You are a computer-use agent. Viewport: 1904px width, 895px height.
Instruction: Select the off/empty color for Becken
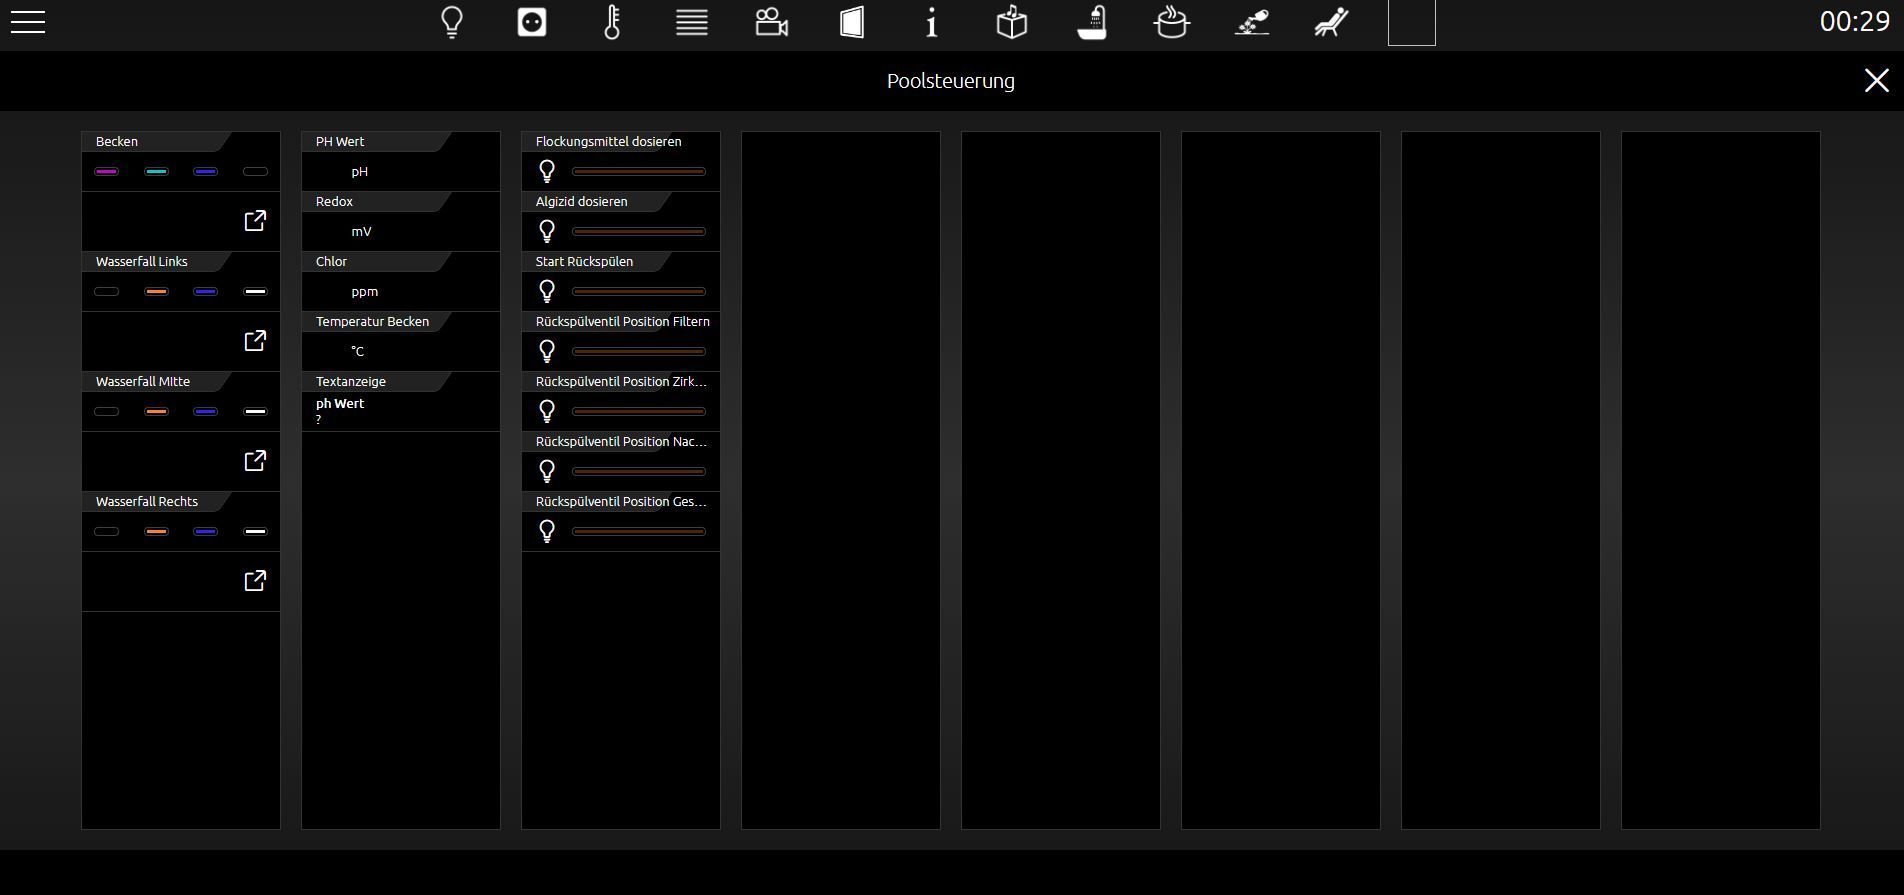[256, 172]
